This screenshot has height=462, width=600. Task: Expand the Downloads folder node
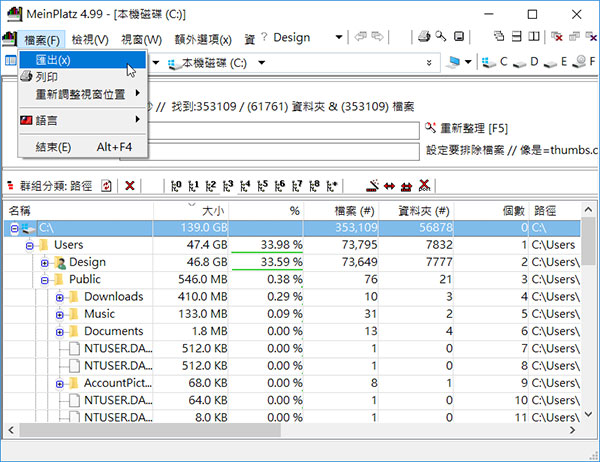[60, 297]
